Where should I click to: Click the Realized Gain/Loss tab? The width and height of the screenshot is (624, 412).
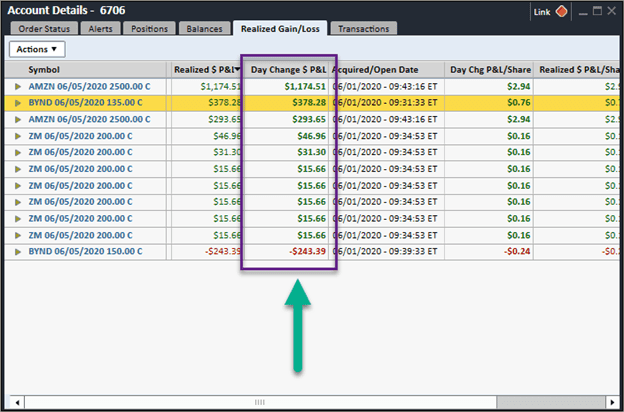coord(280,29)
